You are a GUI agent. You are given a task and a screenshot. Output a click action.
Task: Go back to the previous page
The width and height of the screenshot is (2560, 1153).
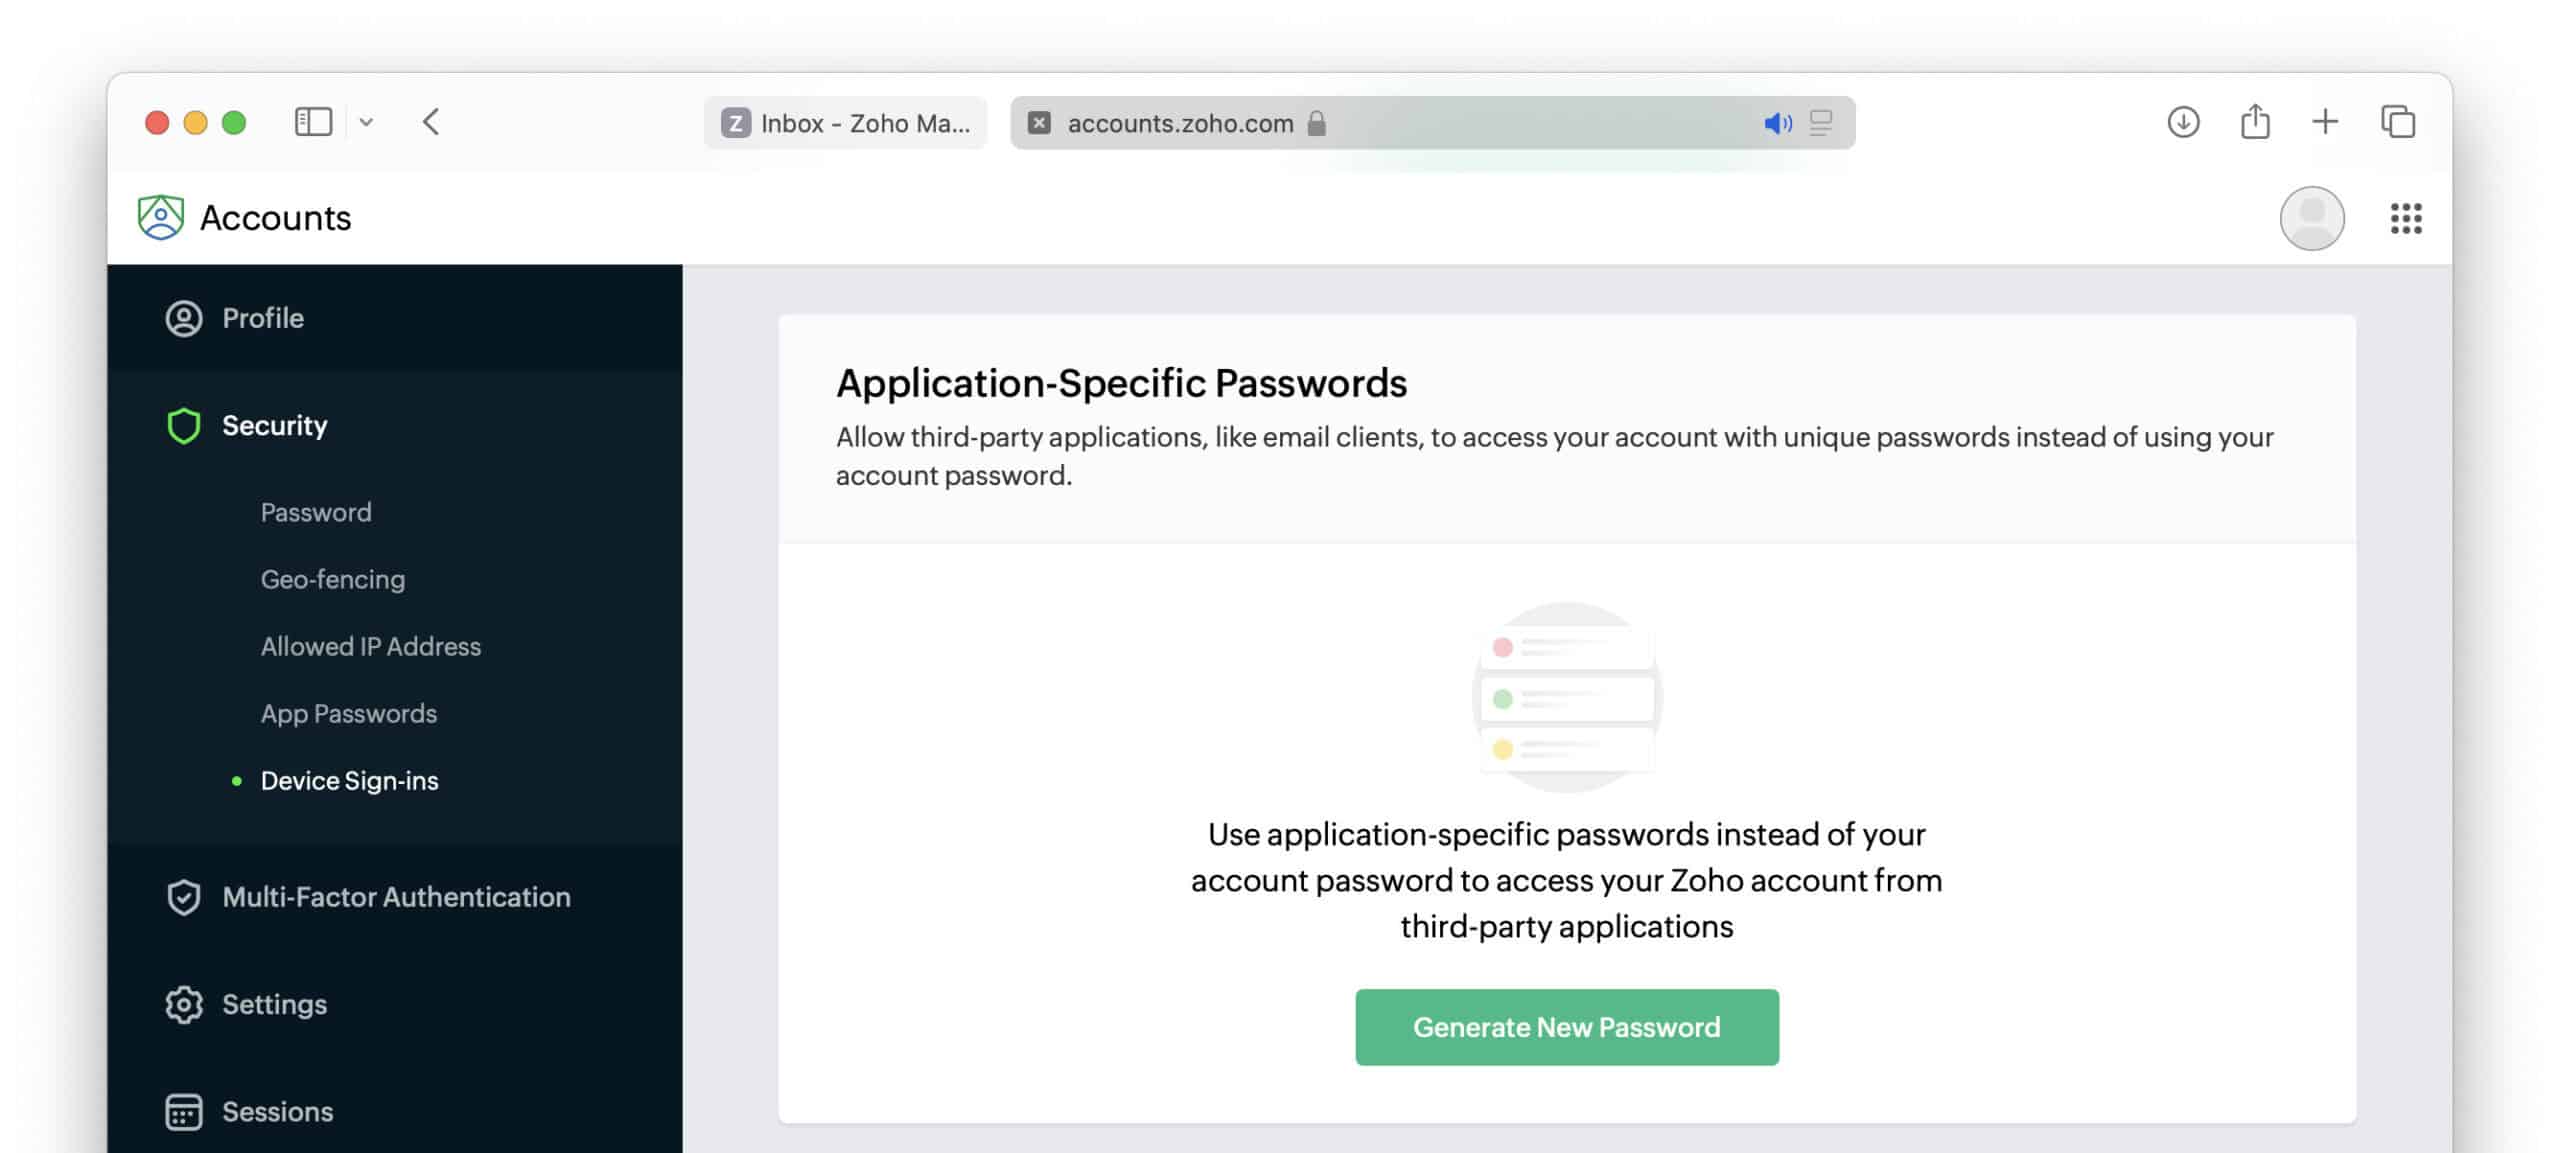click(431, 123)
